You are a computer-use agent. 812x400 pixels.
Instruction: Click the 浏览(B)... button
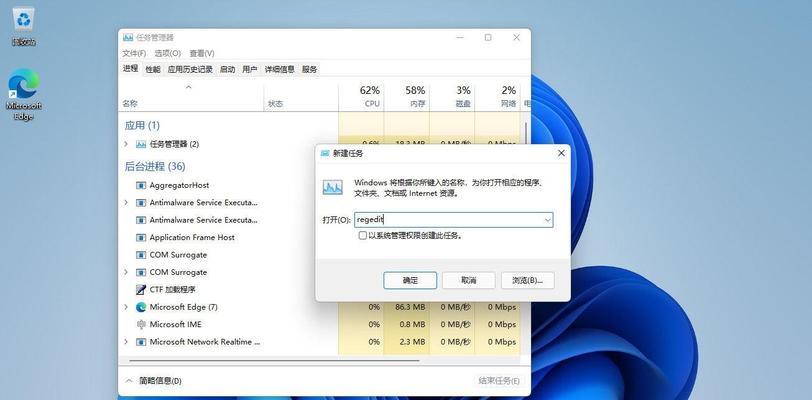[x=528, y=280]
